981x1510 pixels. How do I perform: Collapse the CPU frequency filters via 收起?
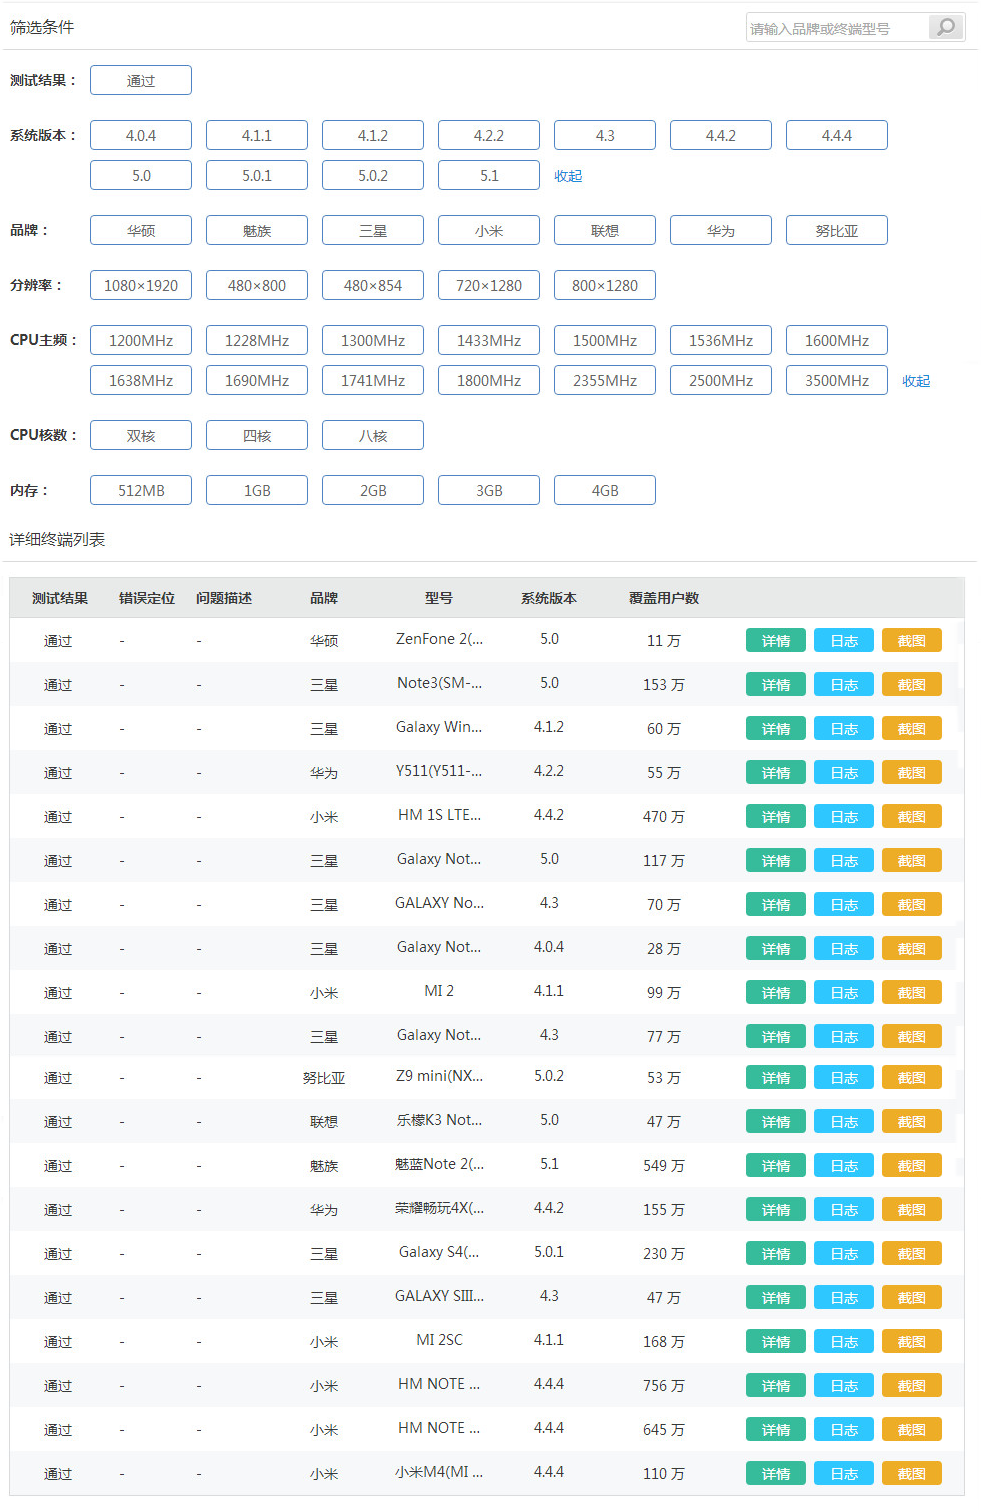click(916, 381)
